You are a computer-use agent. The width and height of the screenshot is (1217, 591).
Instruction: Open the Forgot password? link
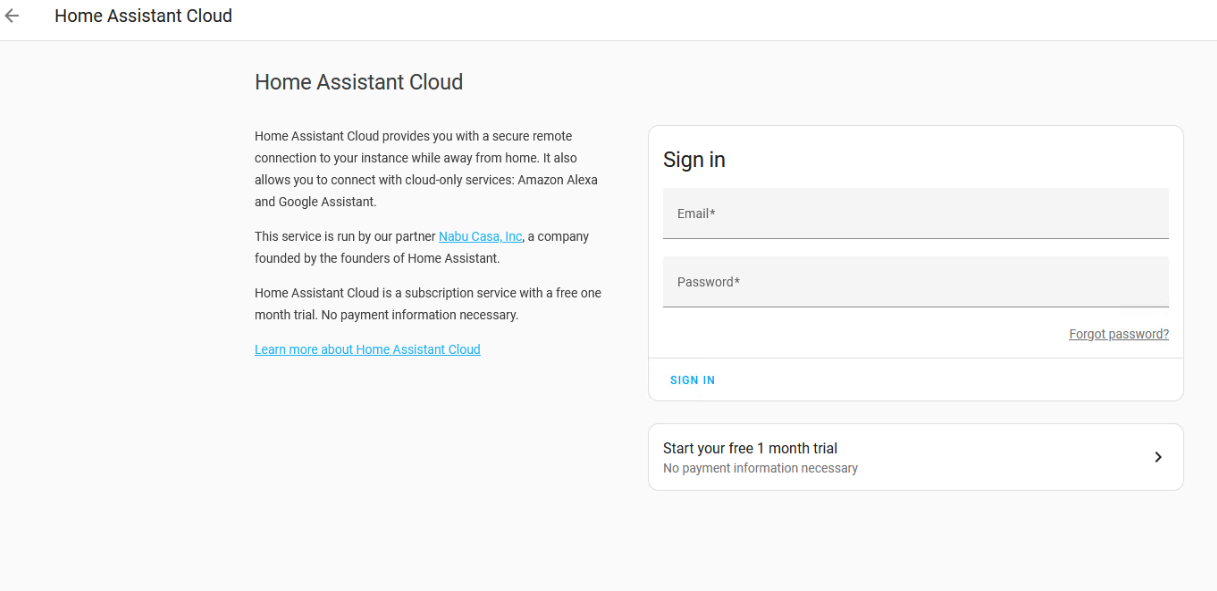tap(1118, 335)
